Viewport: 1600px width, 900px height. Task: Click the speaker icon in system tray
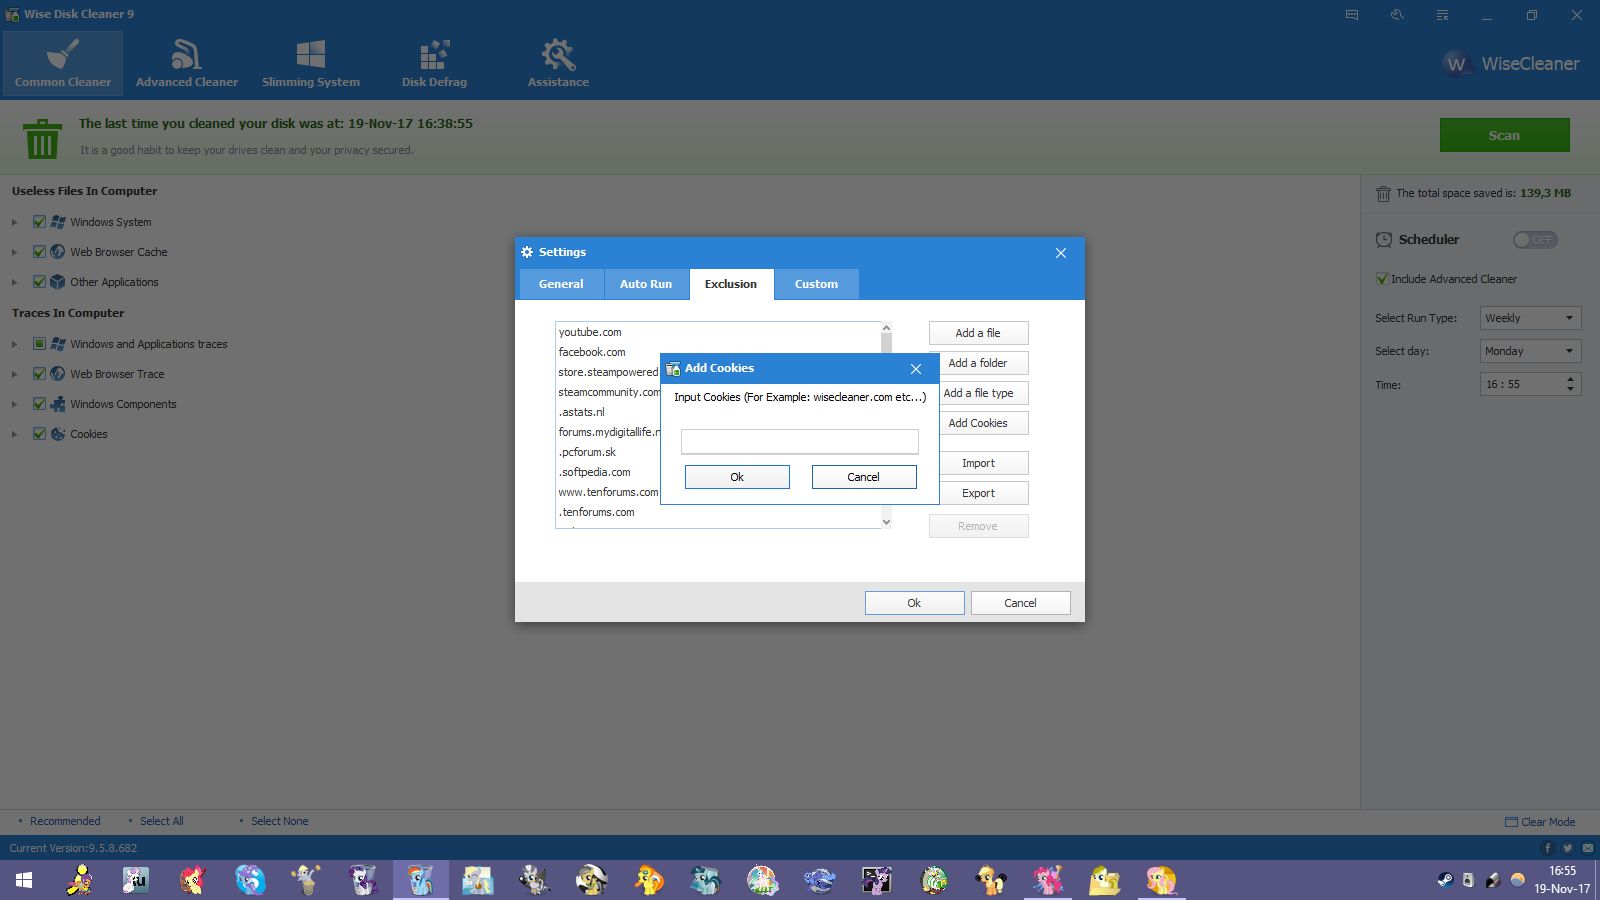tap(1468, 880)
